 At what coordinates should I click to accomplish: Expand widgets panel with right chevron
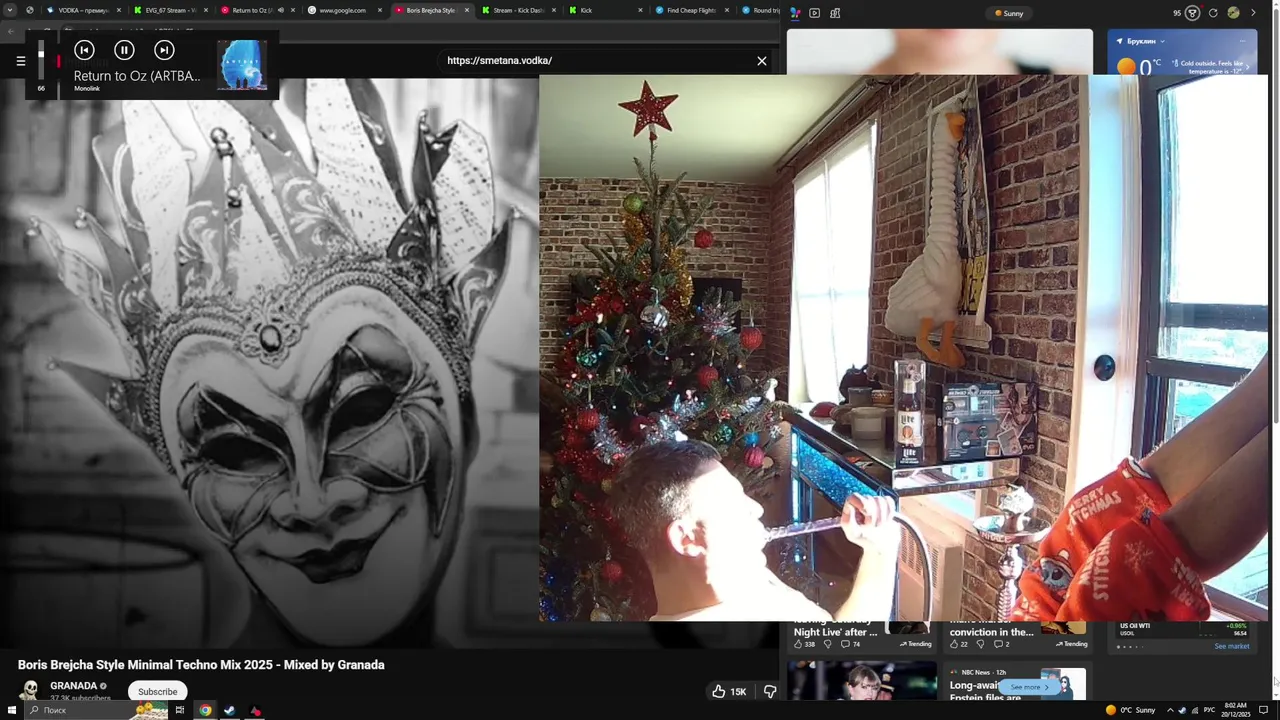(x=1253, y=13)
